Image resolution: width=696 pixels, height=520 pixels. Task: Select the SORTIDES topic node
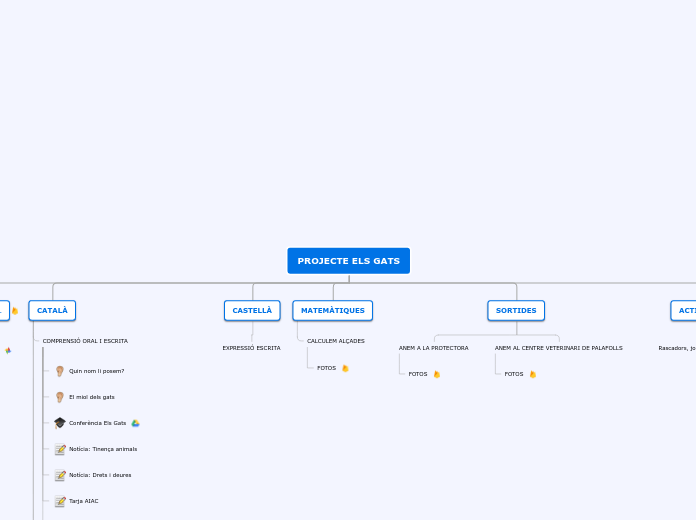tap(516, 311)
